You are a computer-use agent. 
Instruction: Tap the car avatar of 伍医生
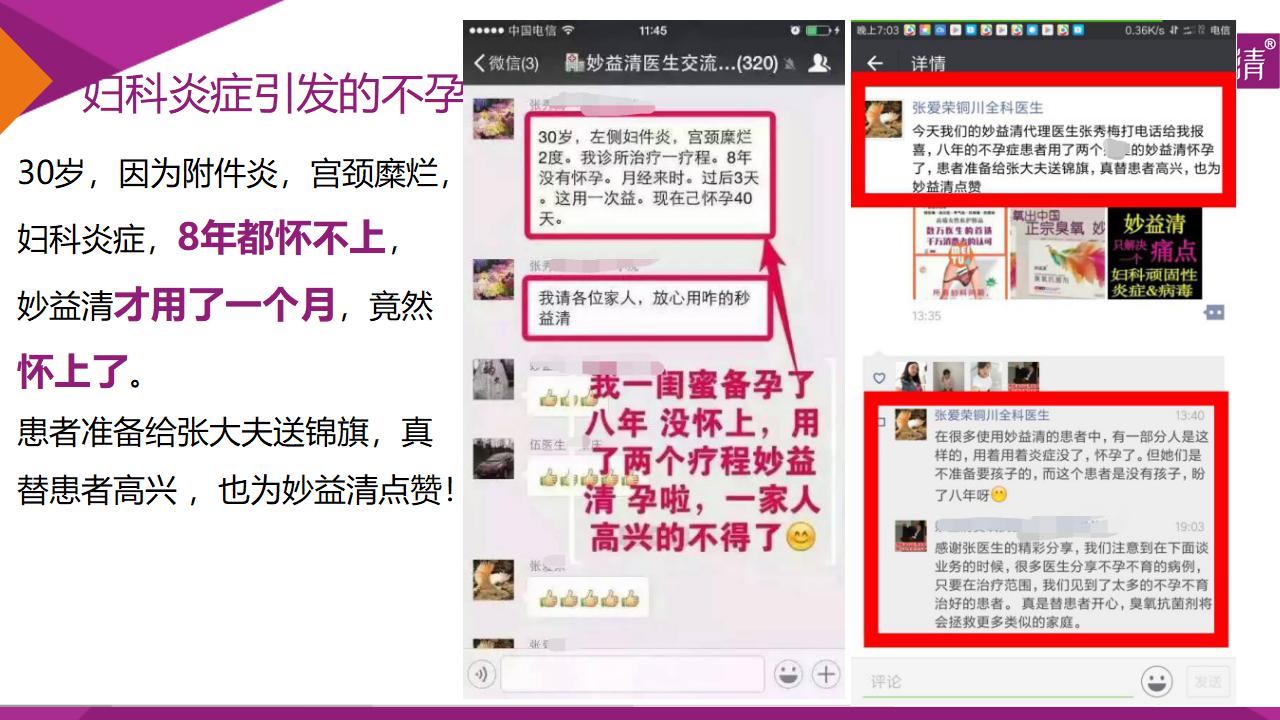pyautogui.click(x=493, y=458)
